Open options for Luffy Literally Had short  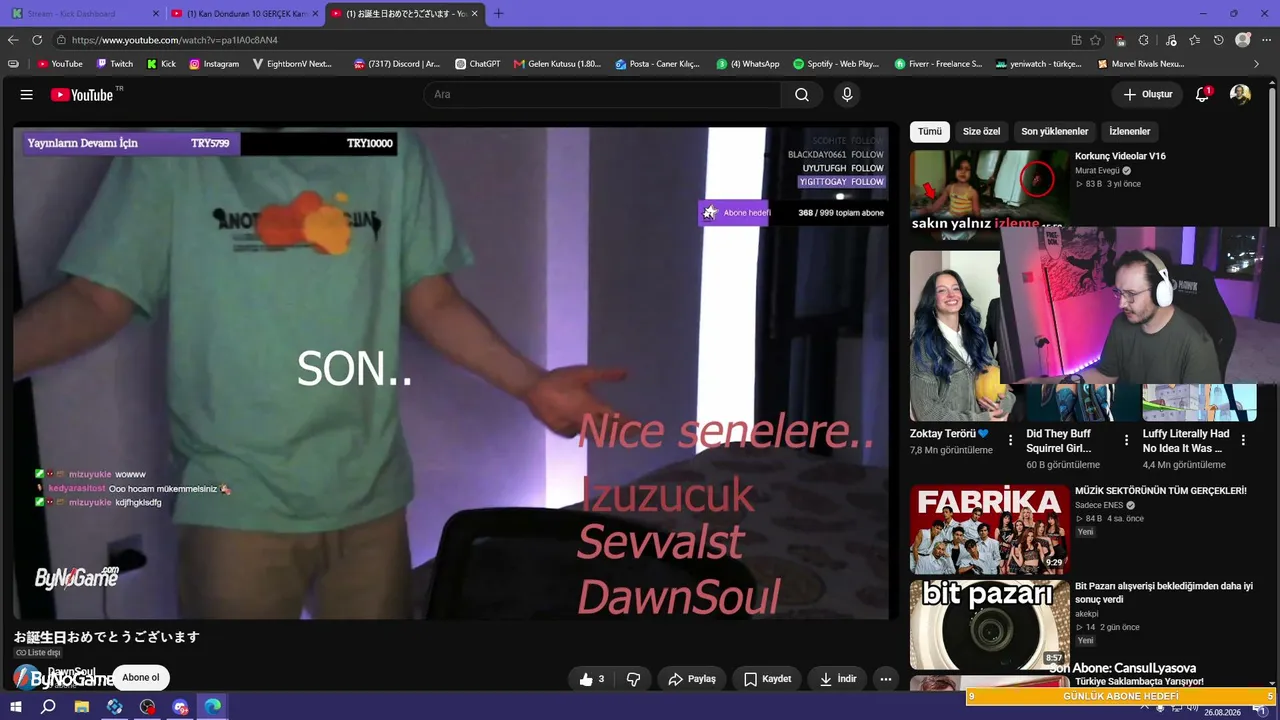(x=1244, y=440)
